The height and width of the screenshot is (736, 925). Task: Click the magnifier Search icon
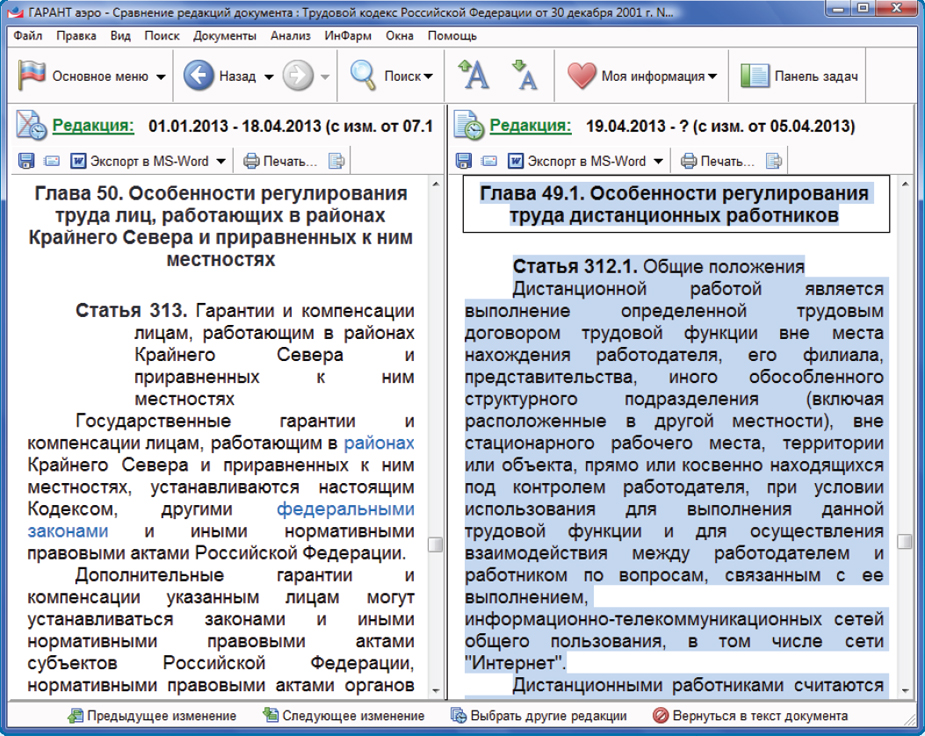362,76
